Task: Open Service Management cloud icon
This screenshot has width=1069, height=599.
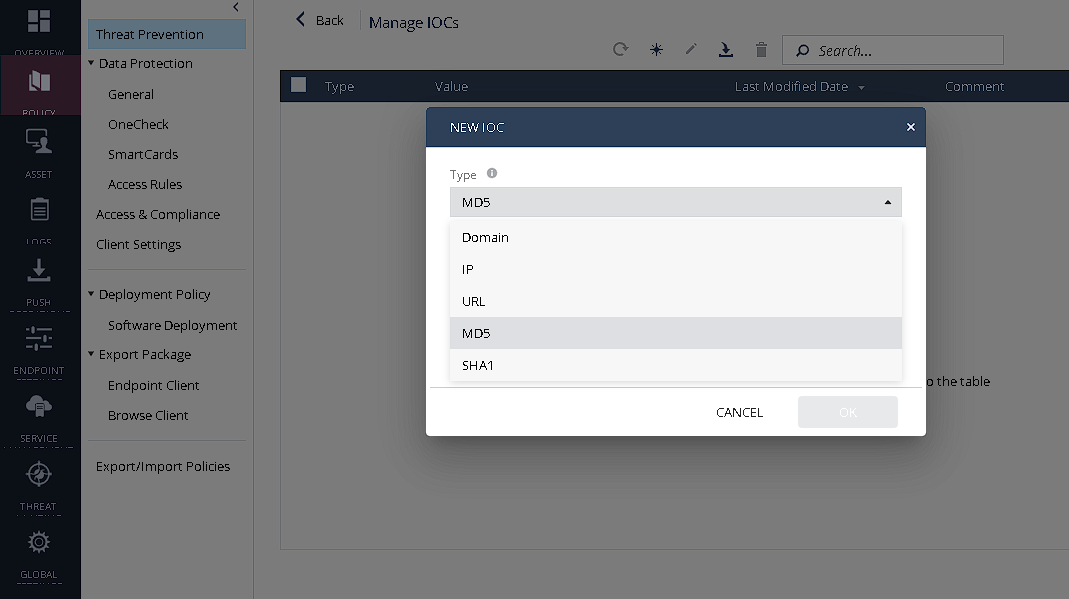Action: (x=39, y=407)
